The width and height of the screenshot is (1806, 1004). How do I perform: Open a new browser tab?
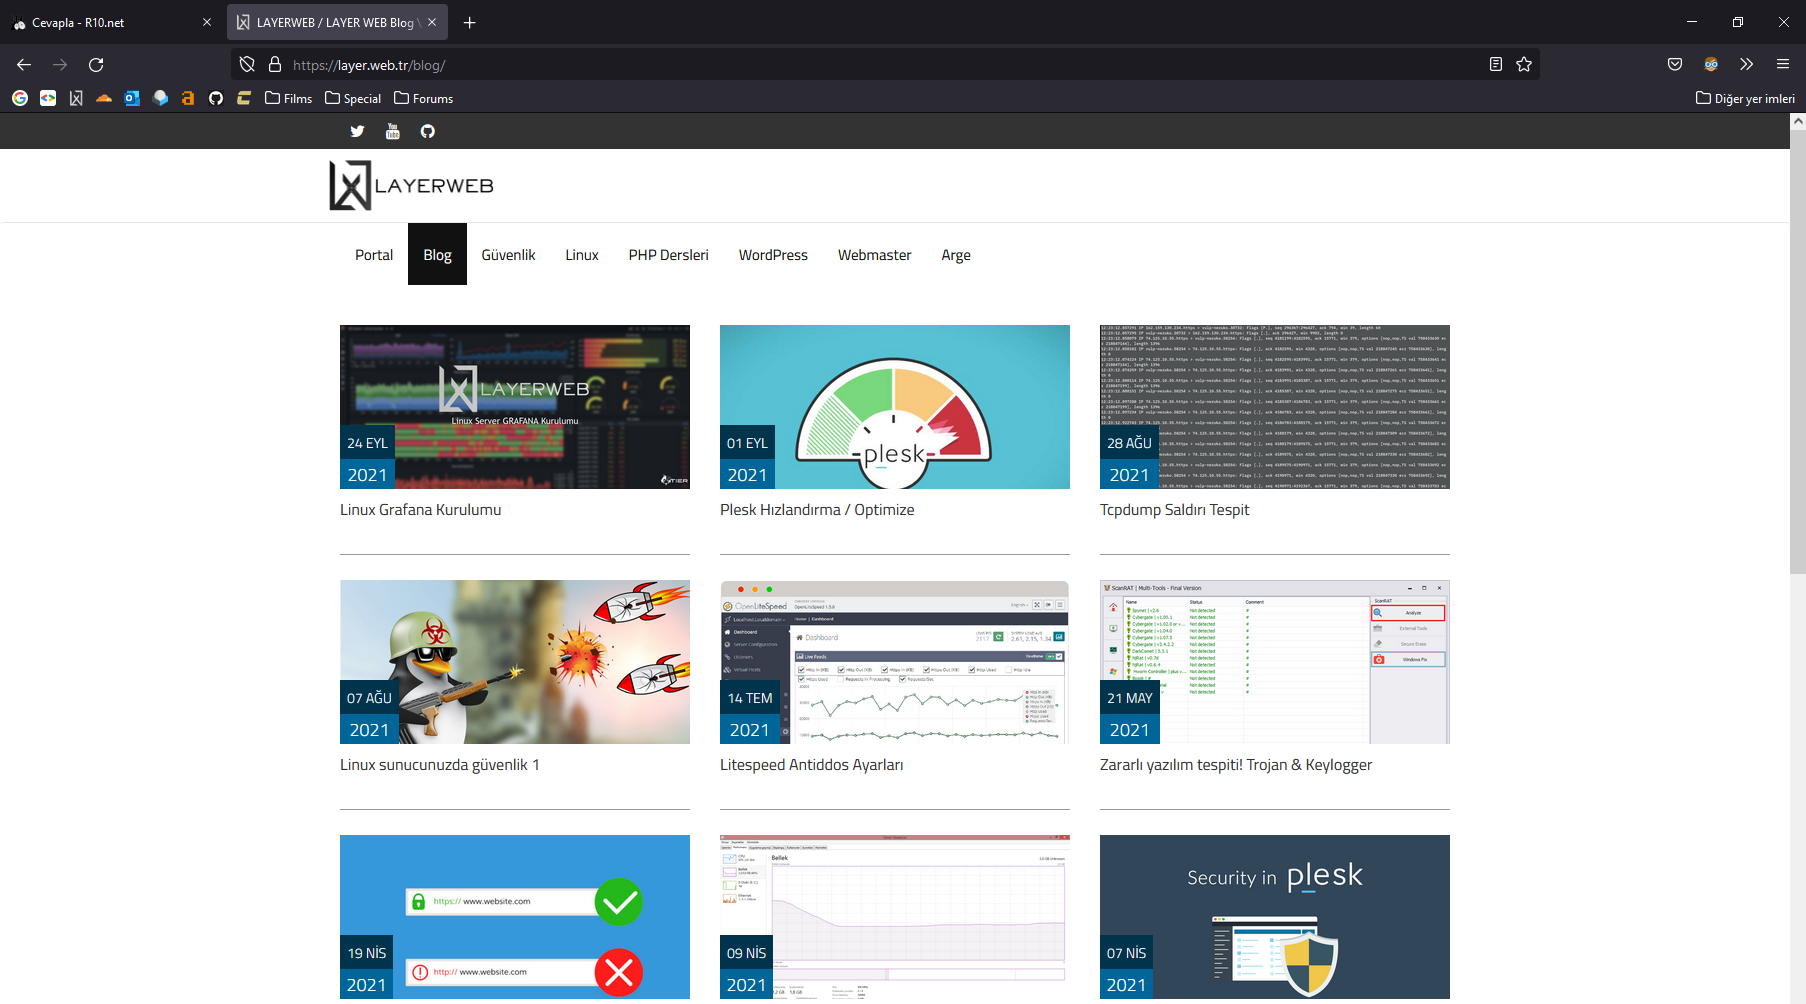coord(469,22)
